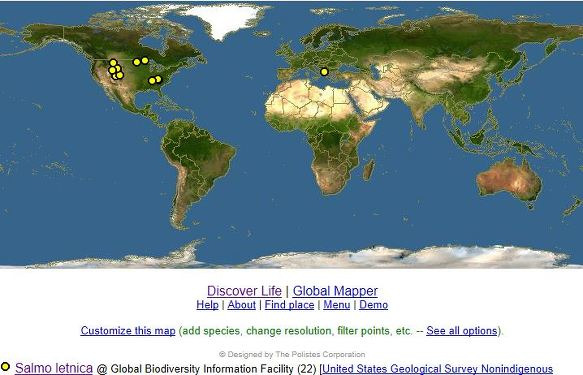This screenshot has height=375, width=583.
Task: Open the Discover Life link
Action: coord(244,291)
